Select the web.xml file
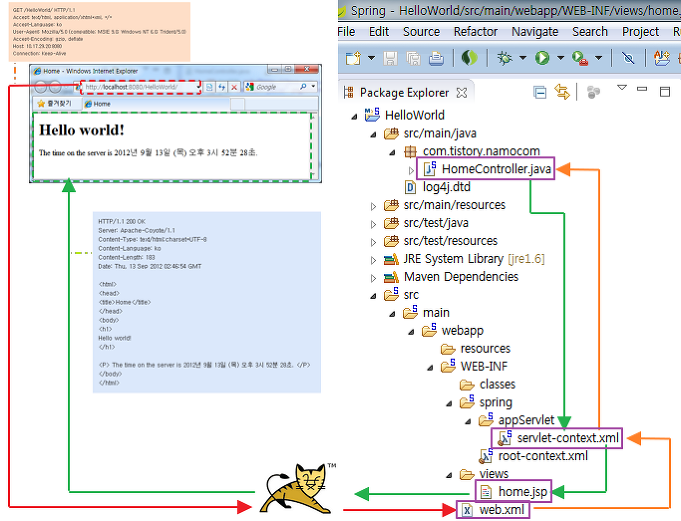 pyautogui.click(x=502, y=510)
